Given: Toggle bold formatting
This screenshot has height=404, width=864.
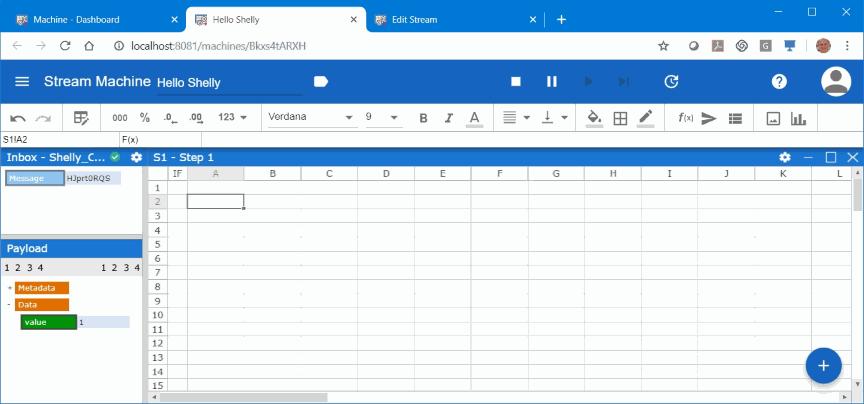Looking at the screenshot, I should [x=423, y=118].
